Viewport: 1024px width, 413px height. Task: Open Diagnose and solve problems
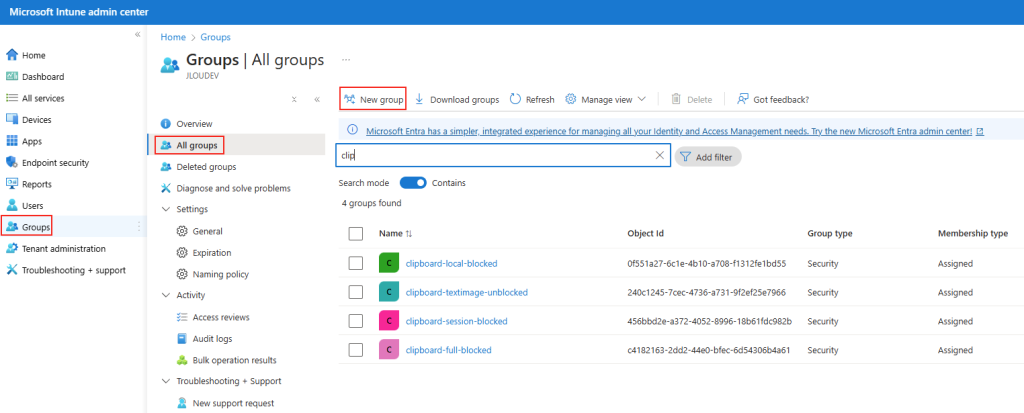(x=234, y=188)
